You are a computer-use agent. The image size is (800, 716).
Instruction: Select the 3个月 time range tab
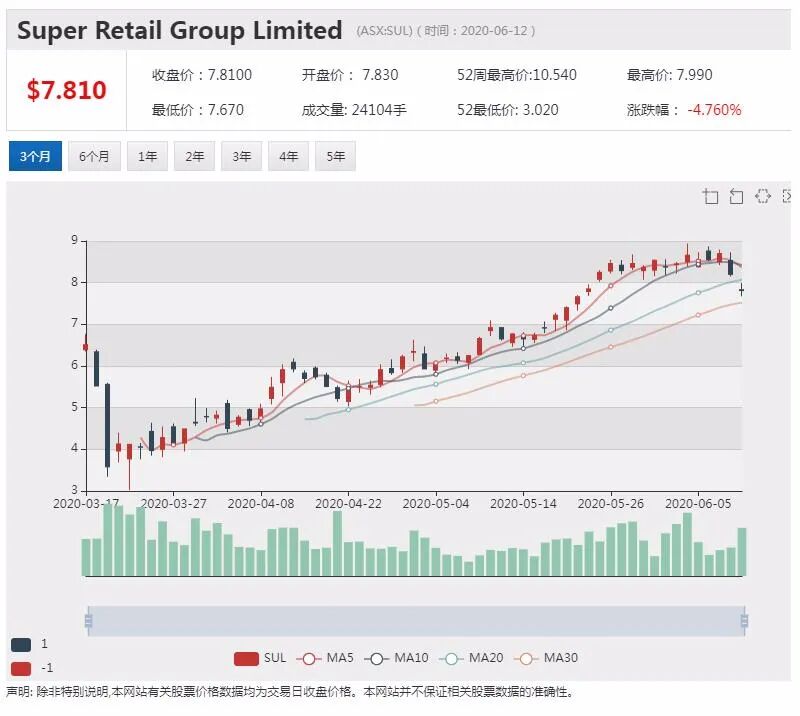(x=35, y=156)
